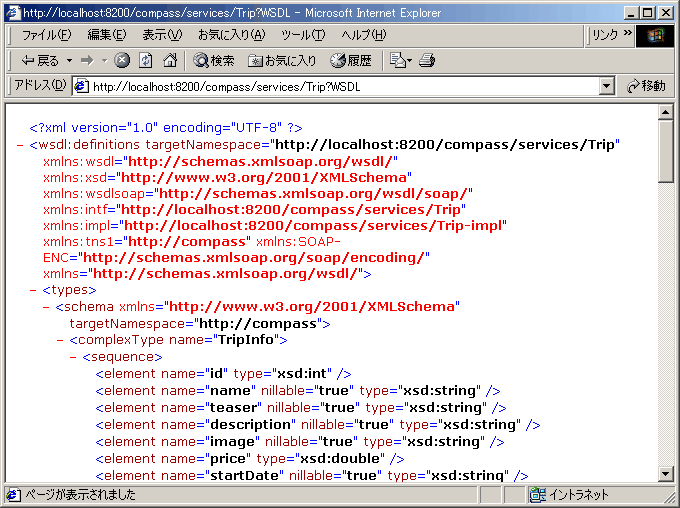The image size is (680, 508).
Task: Click the forward arrow button
Action: point(87,61)
